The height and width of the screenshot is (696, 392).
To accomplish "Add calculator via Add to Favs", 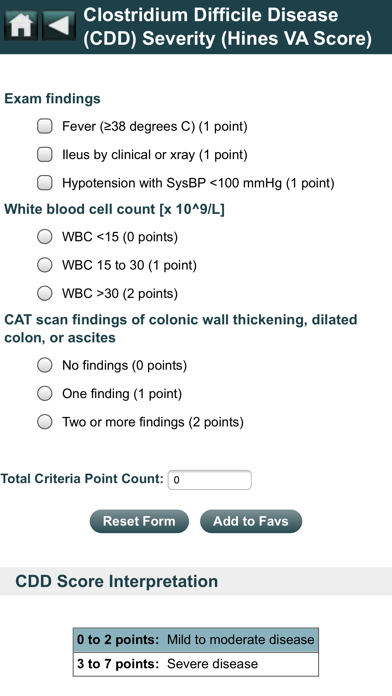I will pos(251,521).
